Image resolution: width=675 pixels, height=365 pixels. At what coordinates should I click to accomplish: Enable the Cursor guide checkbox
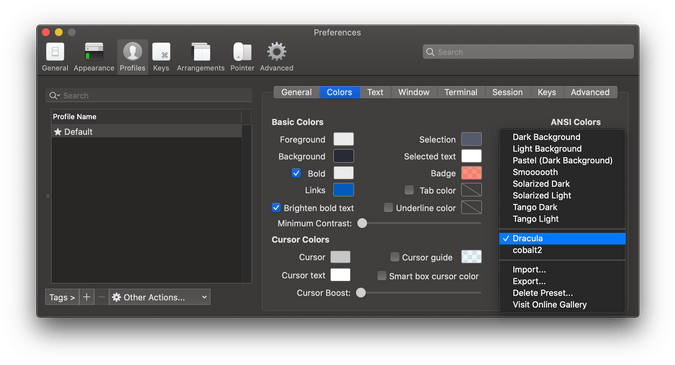pos(394,257)
